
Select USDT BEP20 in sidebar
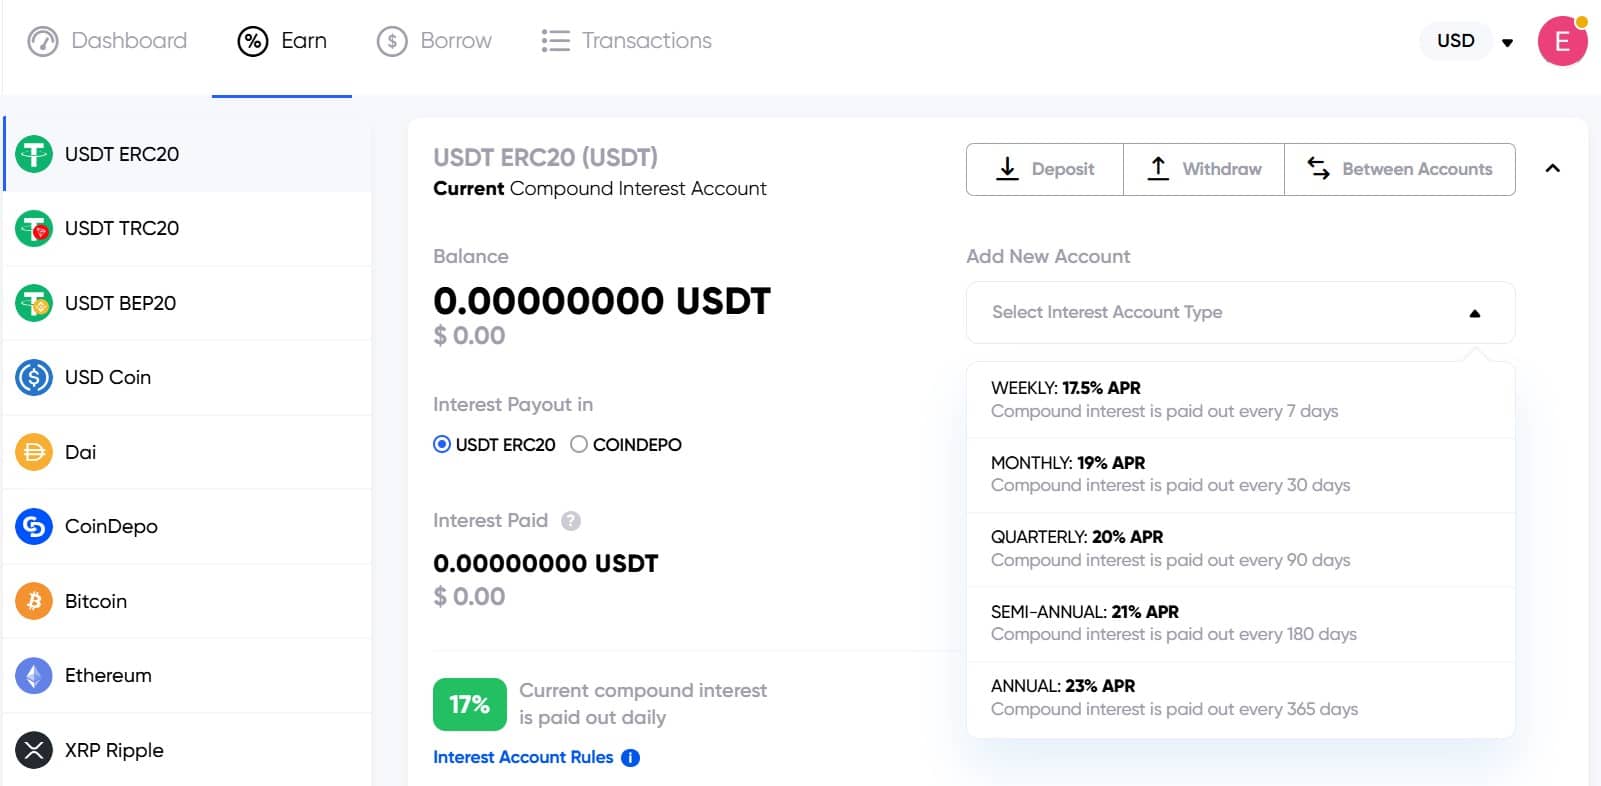(x=188, y=303)
